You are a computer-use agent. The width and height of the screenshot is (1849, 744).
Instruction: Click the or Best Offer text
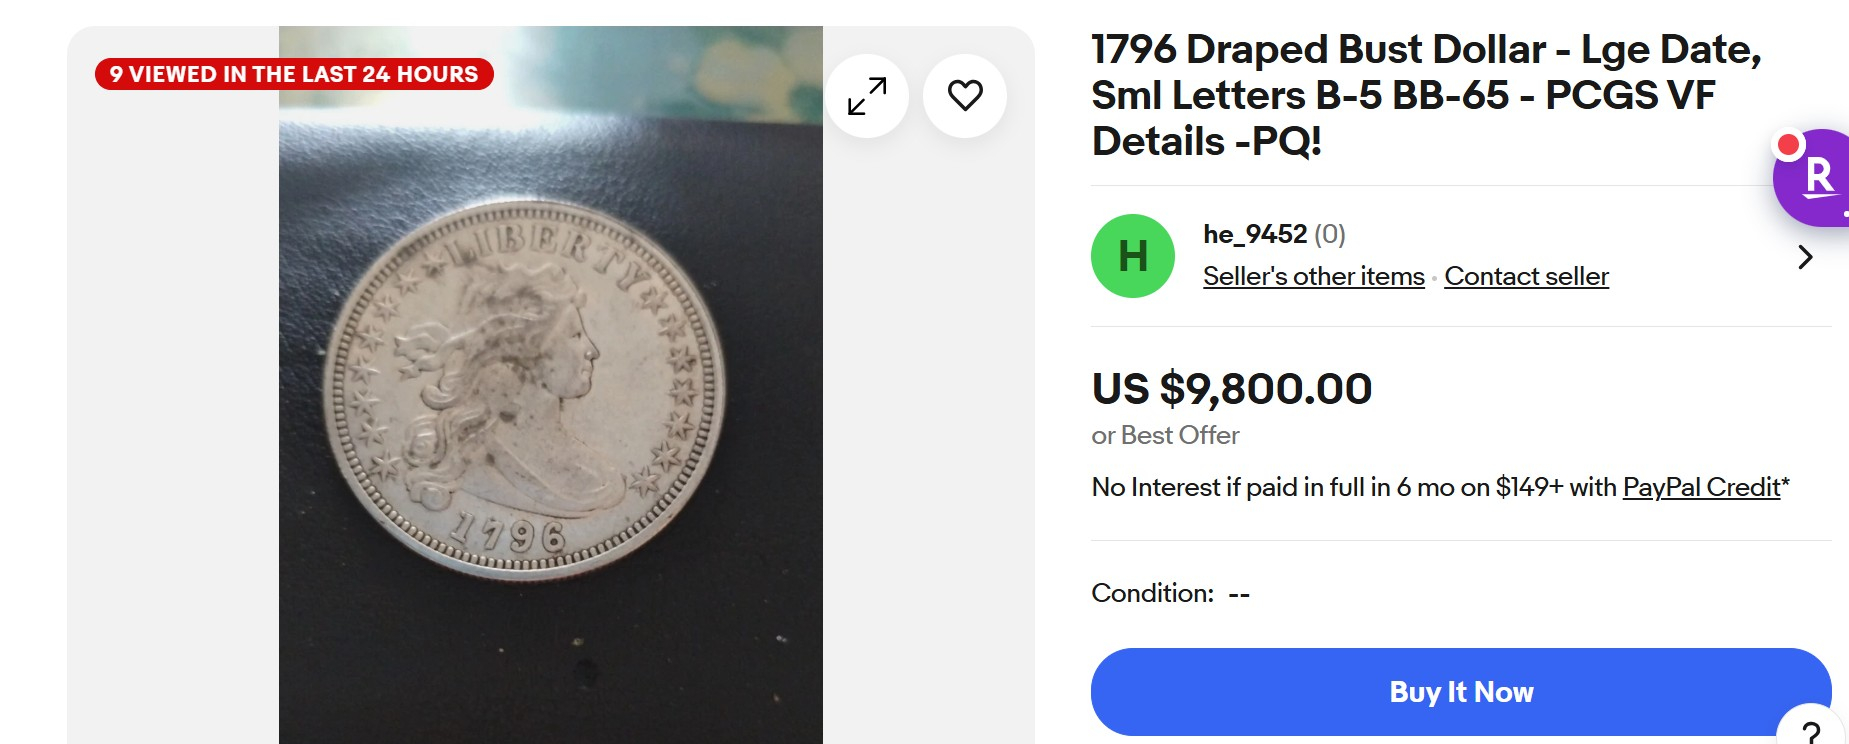coord(1165,436)
